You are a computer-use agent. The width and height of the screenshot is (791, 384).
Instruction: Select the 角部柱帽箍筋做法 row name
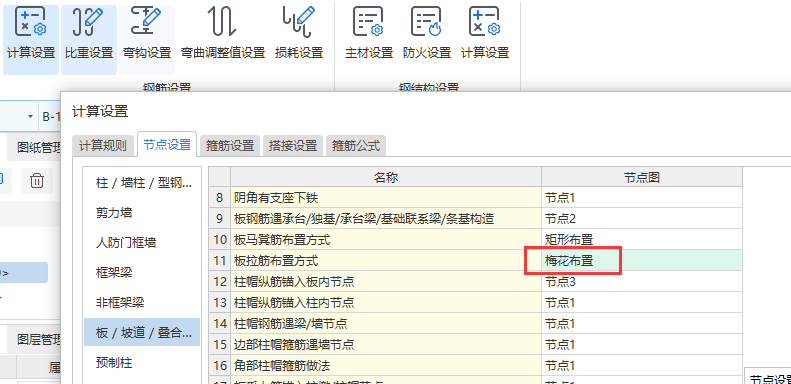(x=386, y=365)
